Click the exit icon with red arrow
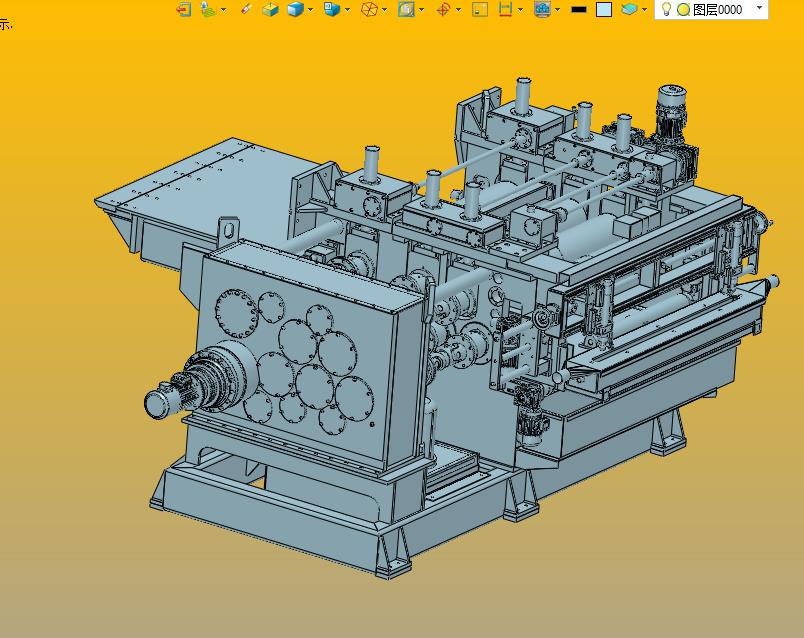 point(184,9)
